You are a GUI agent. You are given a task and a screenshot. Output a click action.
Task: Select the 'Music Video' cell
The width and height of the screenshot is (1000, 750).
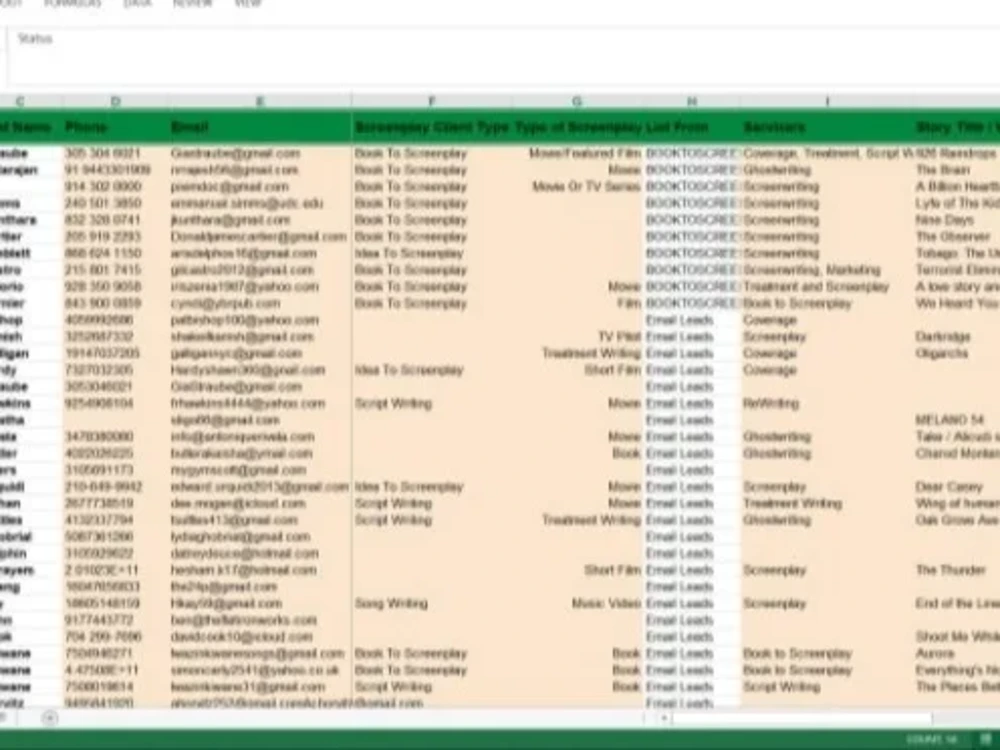click(x=578, y=603)
